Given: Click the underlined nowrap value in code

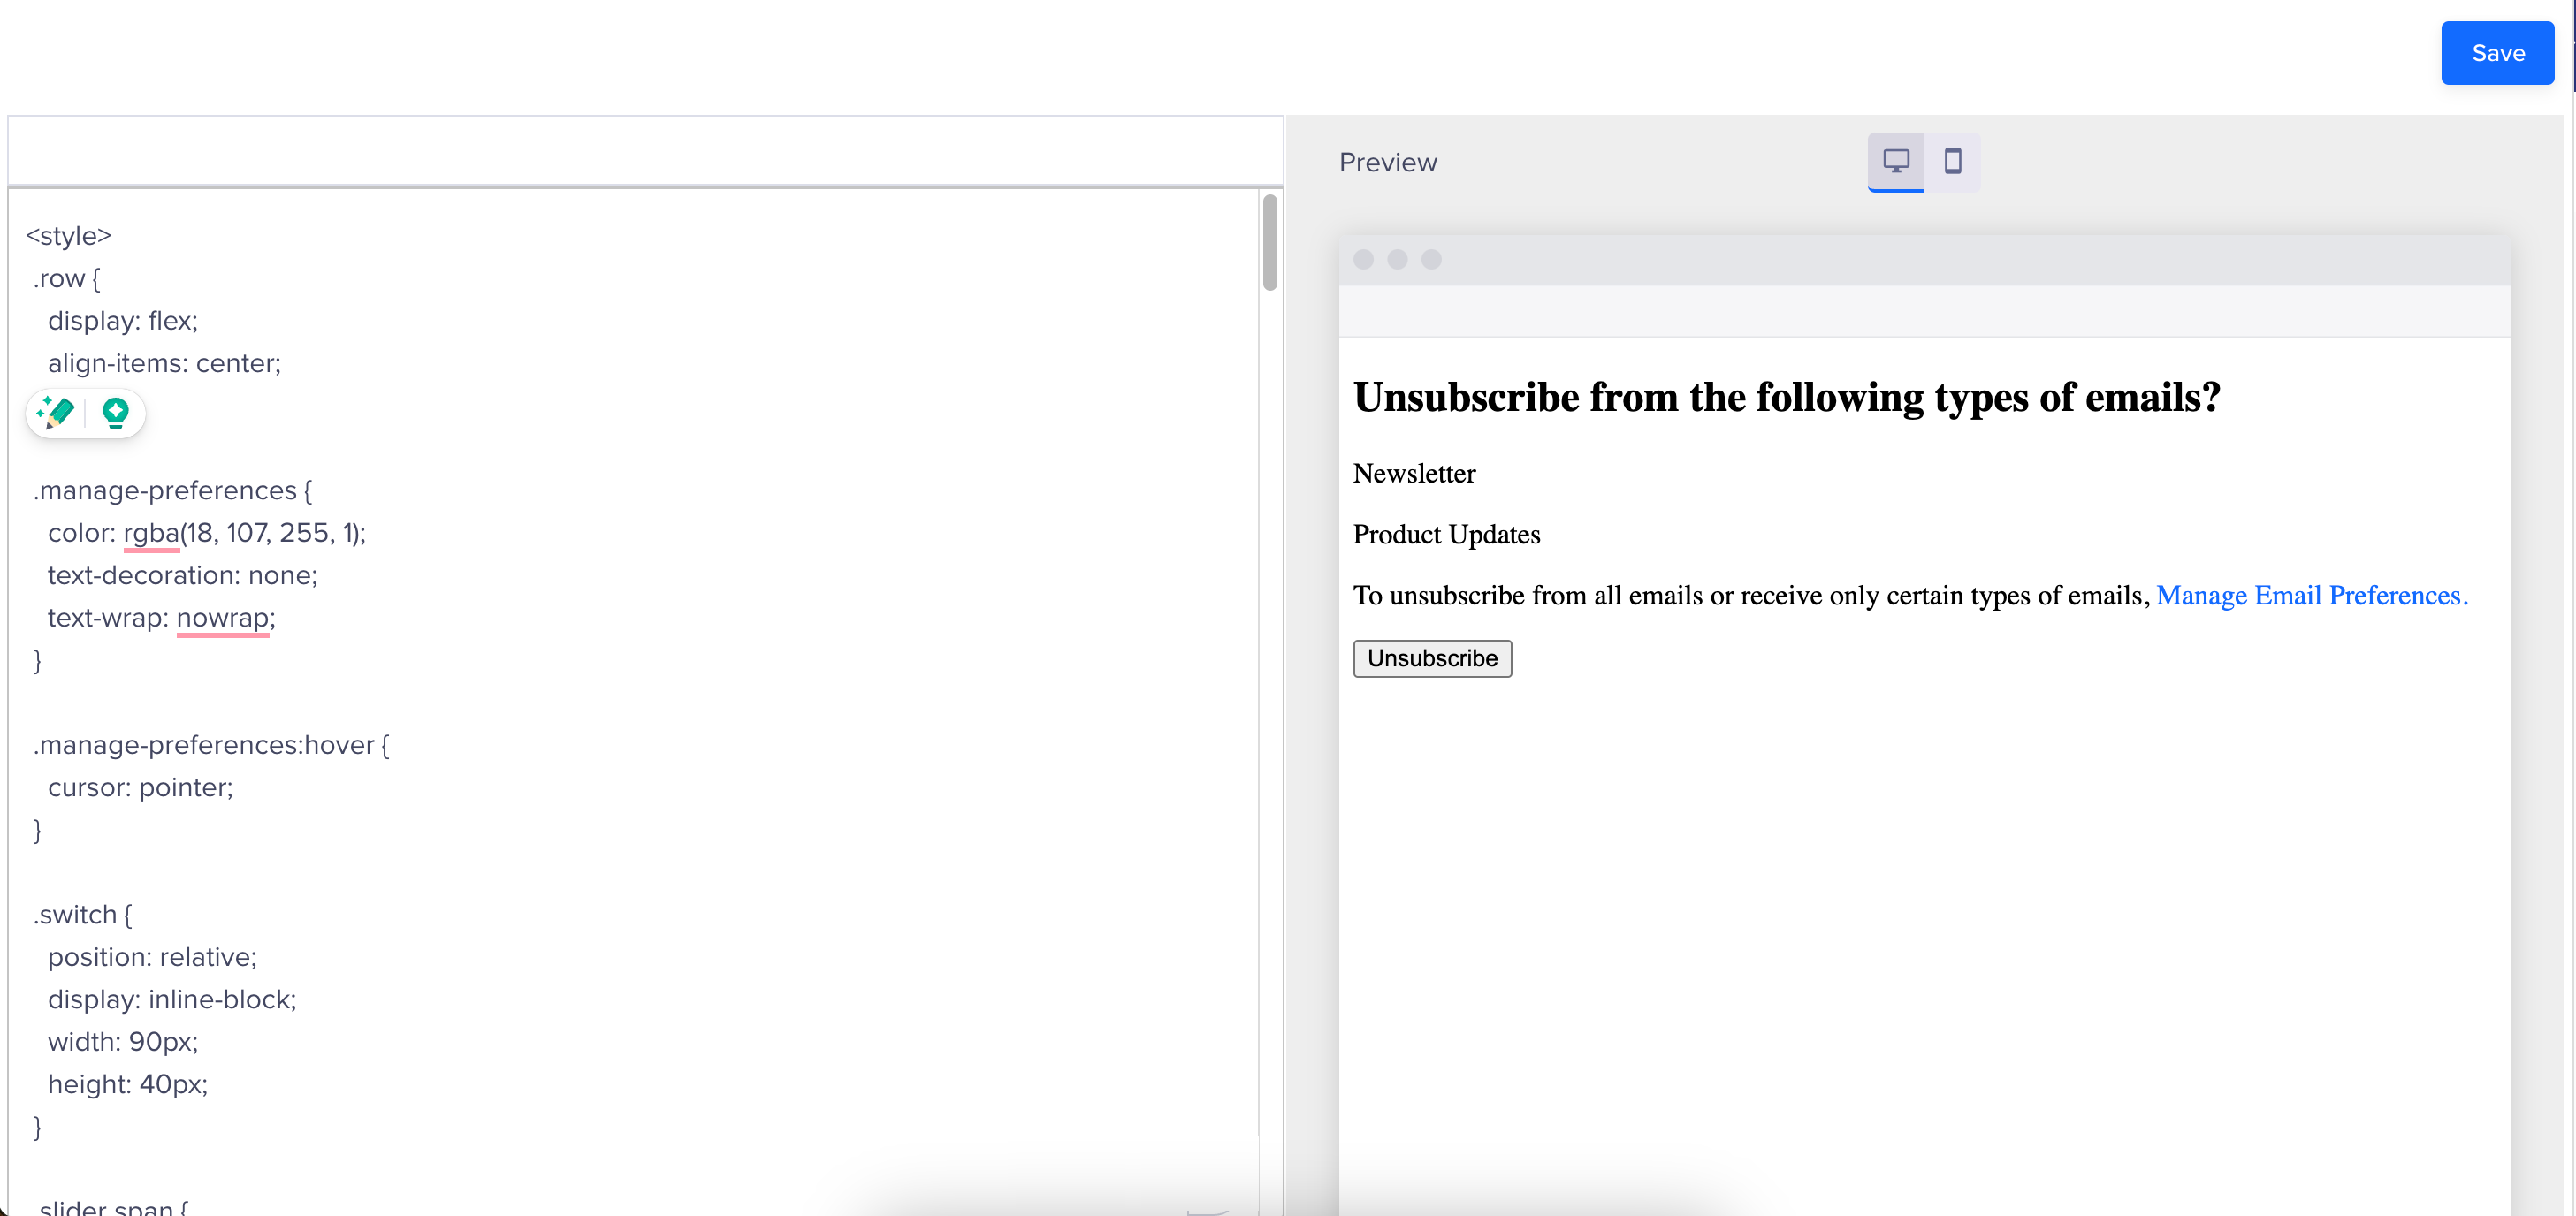Looking at the screenshot, I should pos(223,618).
